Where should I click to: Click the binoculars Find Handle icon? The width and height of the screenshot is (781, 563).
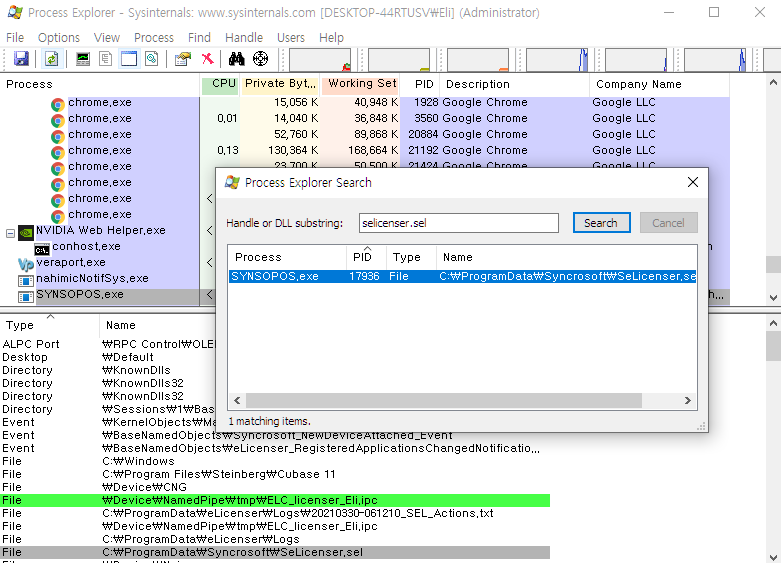coord(237,59)
